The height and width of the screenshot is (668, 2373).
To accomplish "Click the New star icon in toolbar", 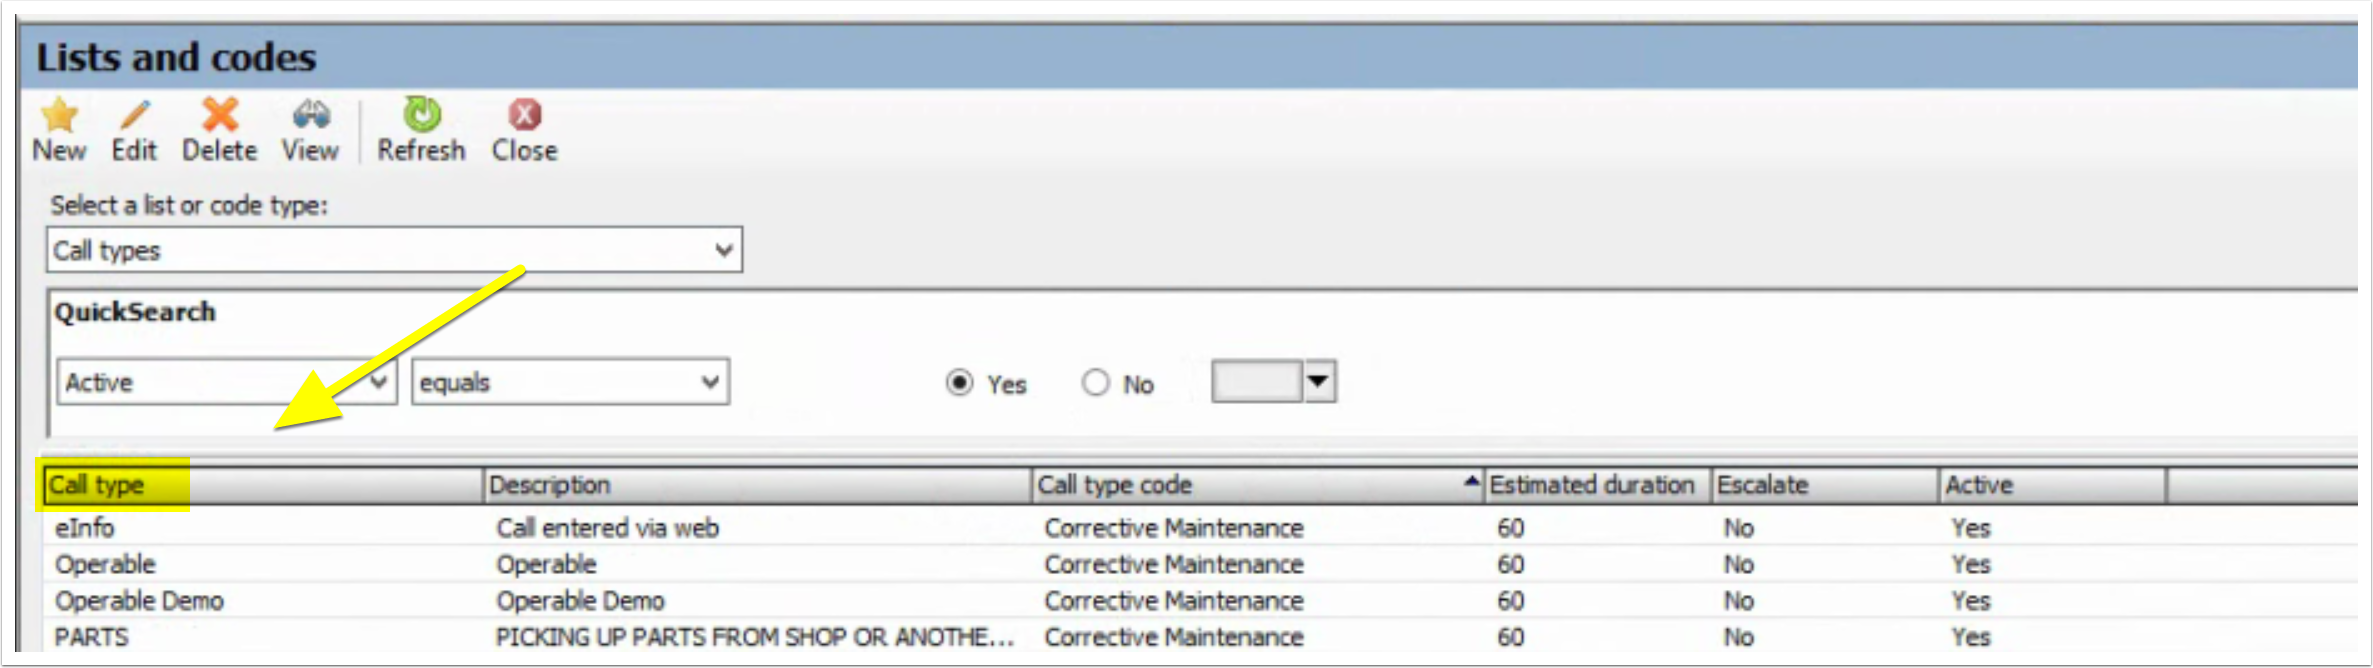I will pos(60,115).
